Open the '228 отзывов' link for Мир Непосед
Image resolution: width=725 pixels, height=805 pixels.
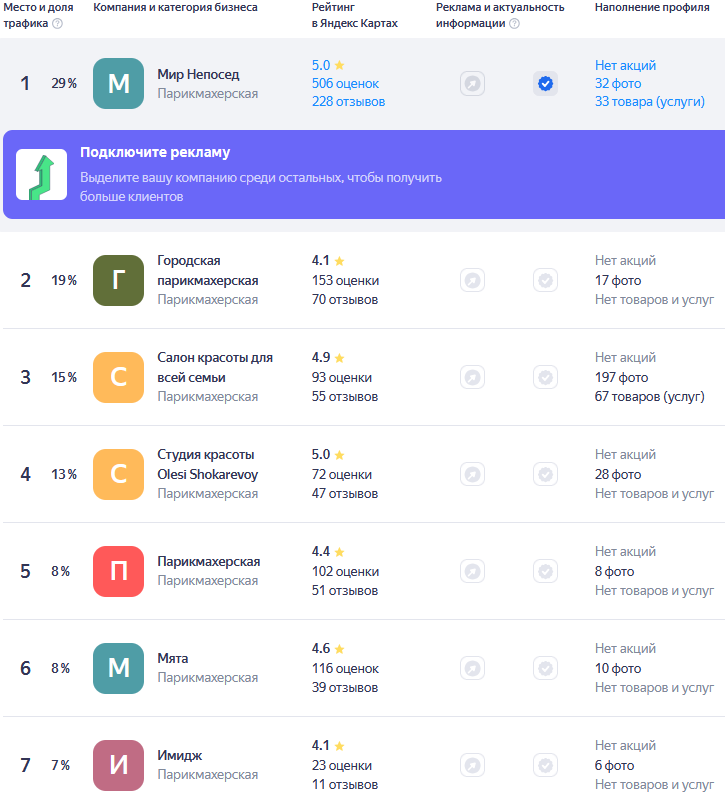(x=348, y=102)
